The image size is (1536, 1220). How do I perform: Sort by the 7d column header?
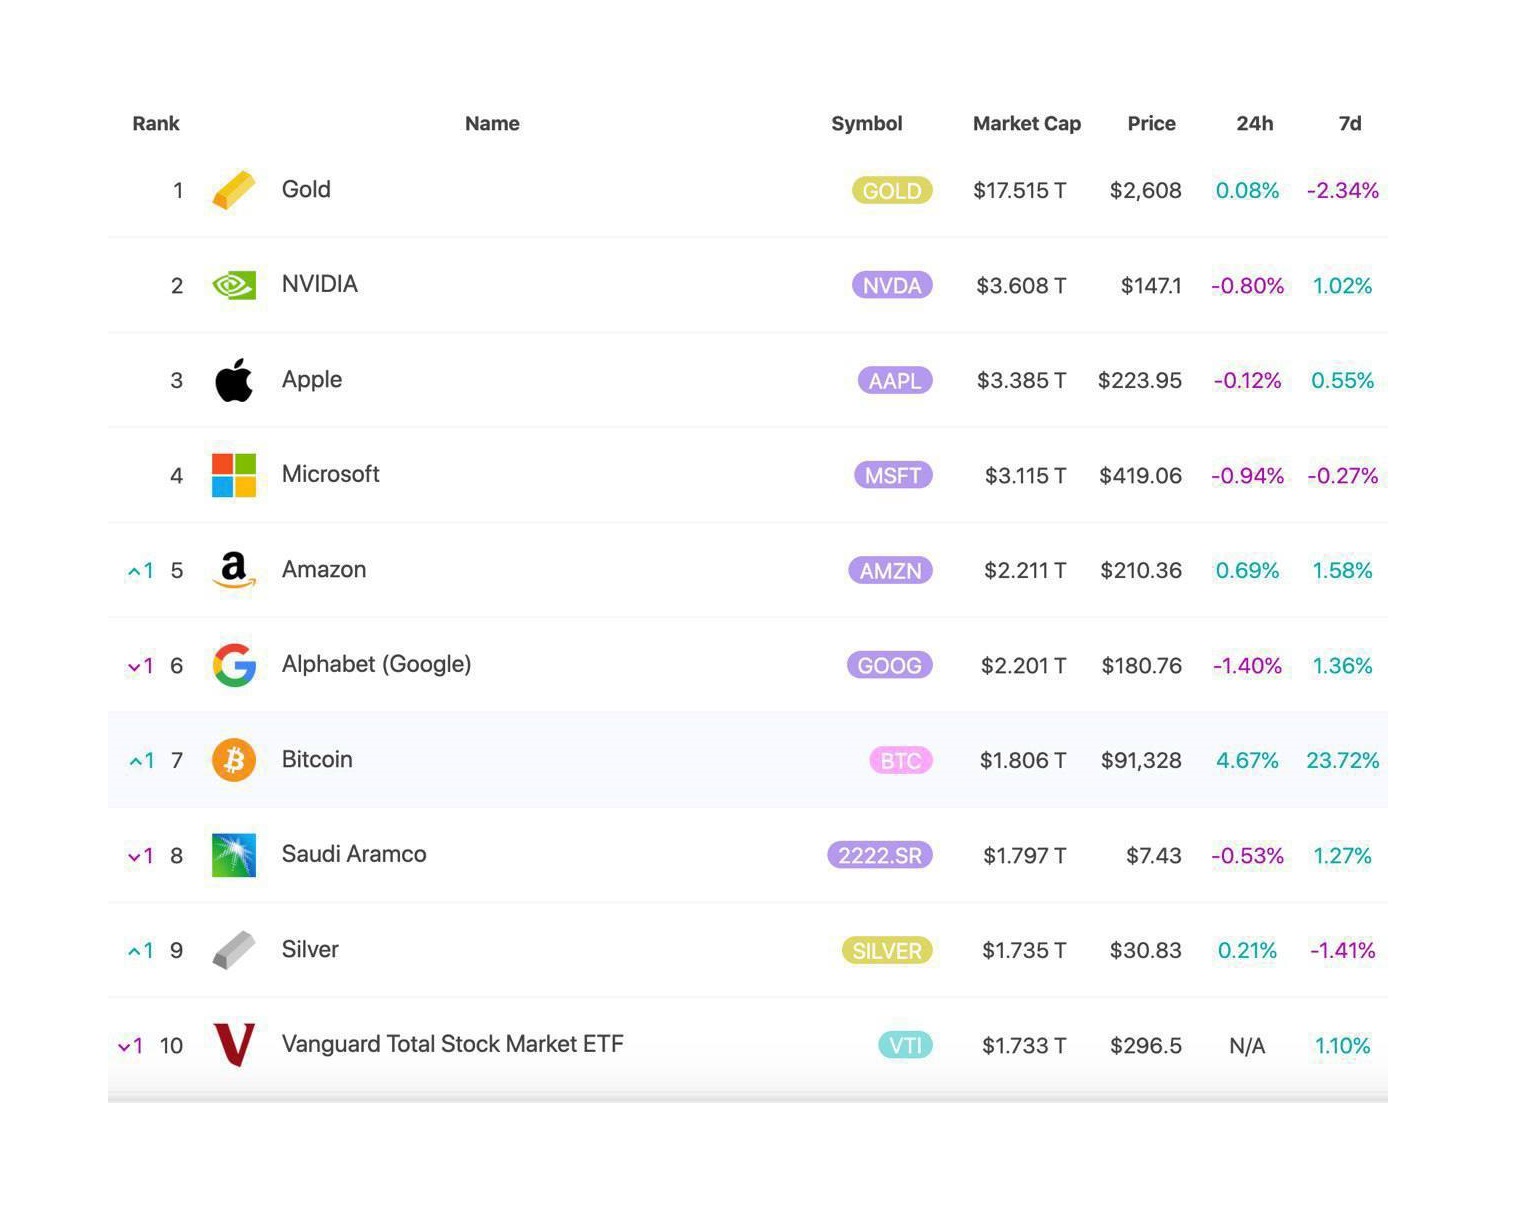coord(1349,123)
